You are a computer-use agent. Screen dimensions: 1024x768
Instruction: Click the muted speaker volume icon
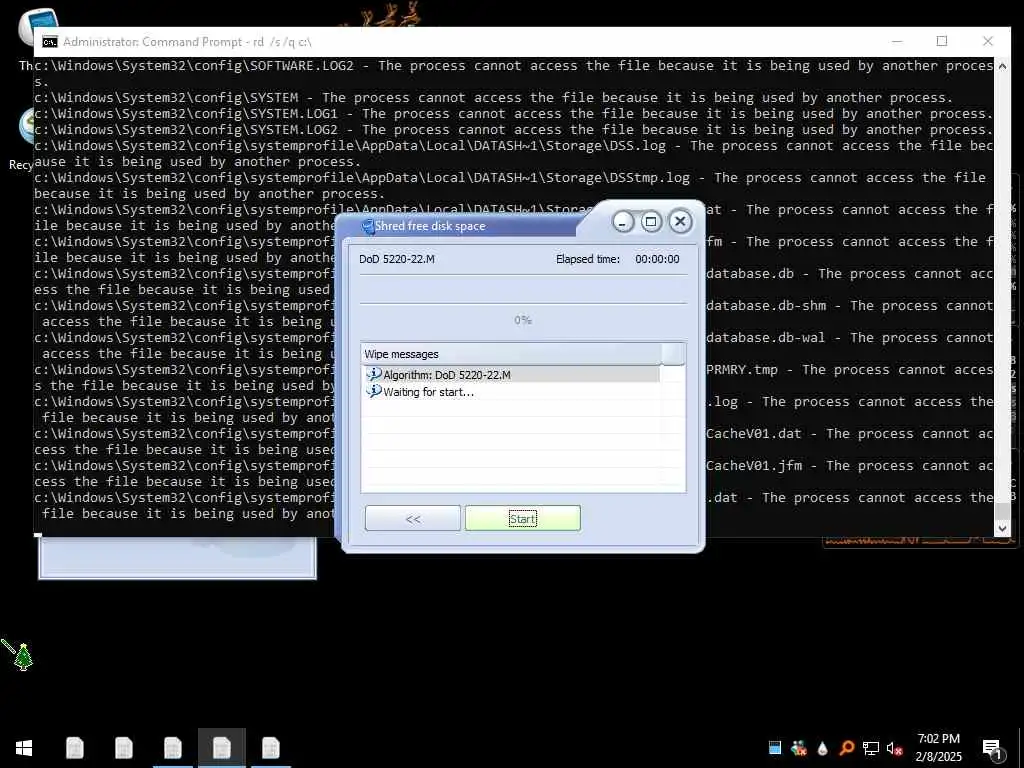pos(894,749)
